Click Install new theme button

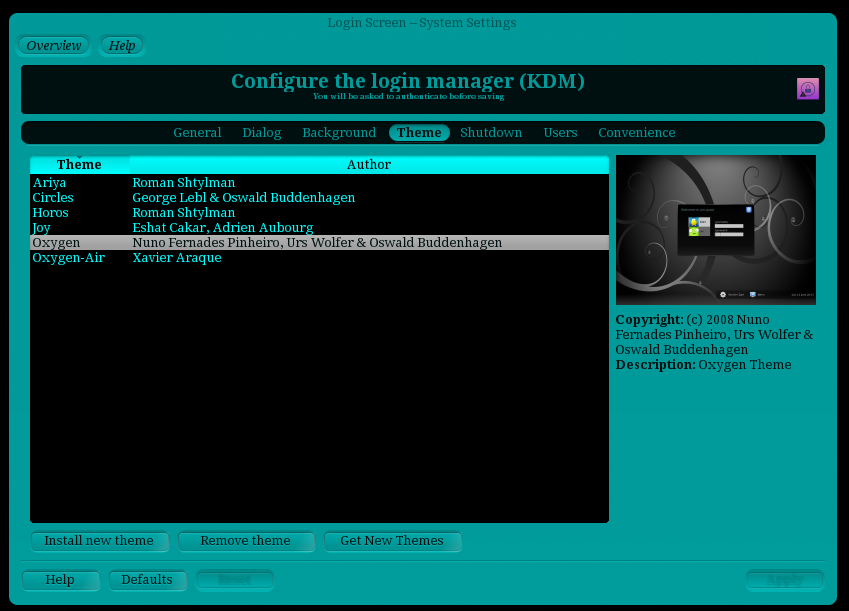coord(99,541)
